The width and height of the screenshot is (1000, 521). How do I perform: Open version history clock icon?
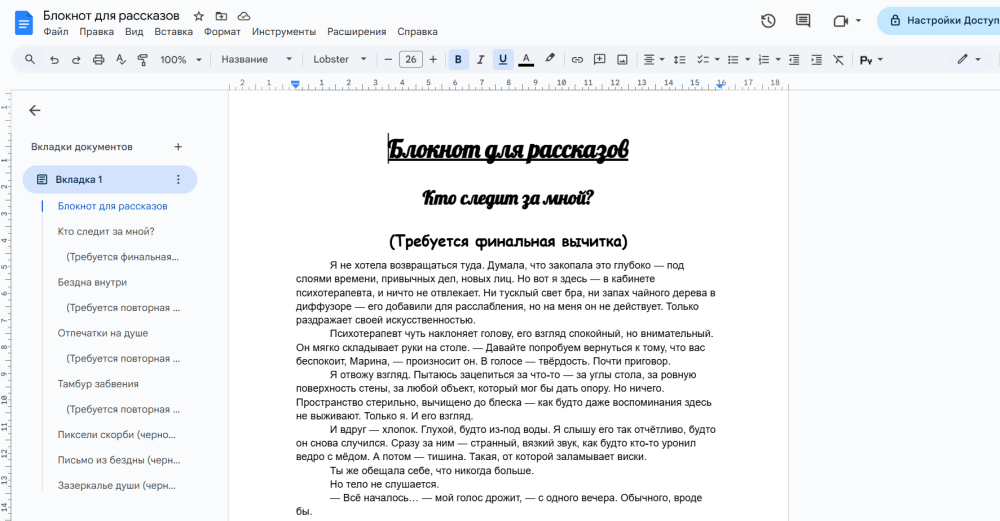click(768, 20)
